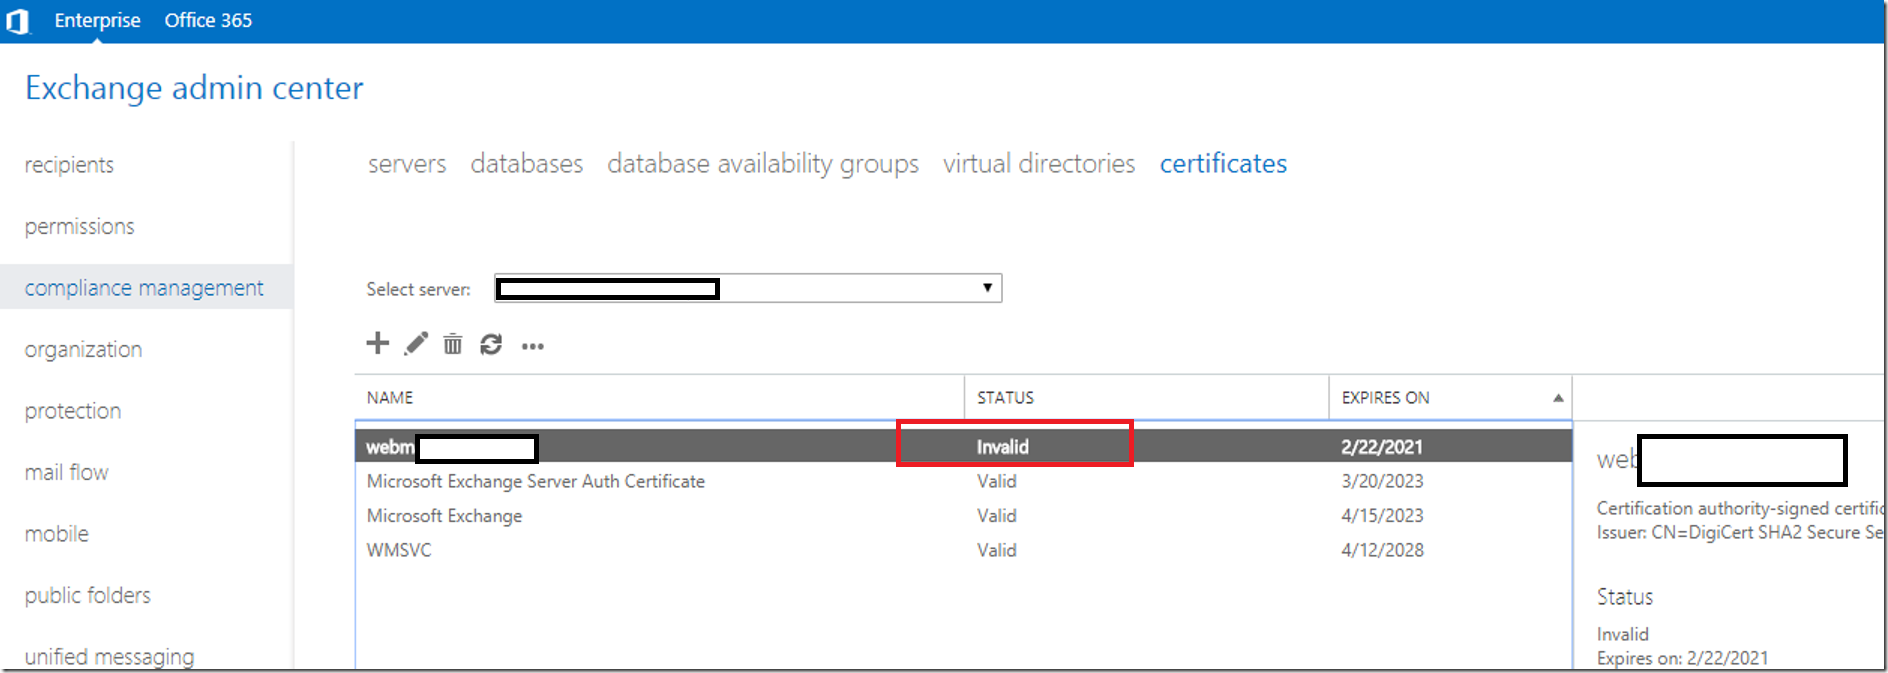The image size is (1888, 673).
Task: Open public folders in sidebar
Action: [x=87, y=596]
